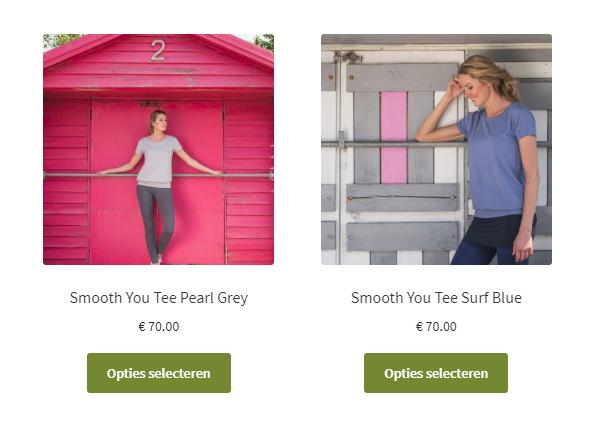Click the right green Opties selecteren button

(436, 373)
